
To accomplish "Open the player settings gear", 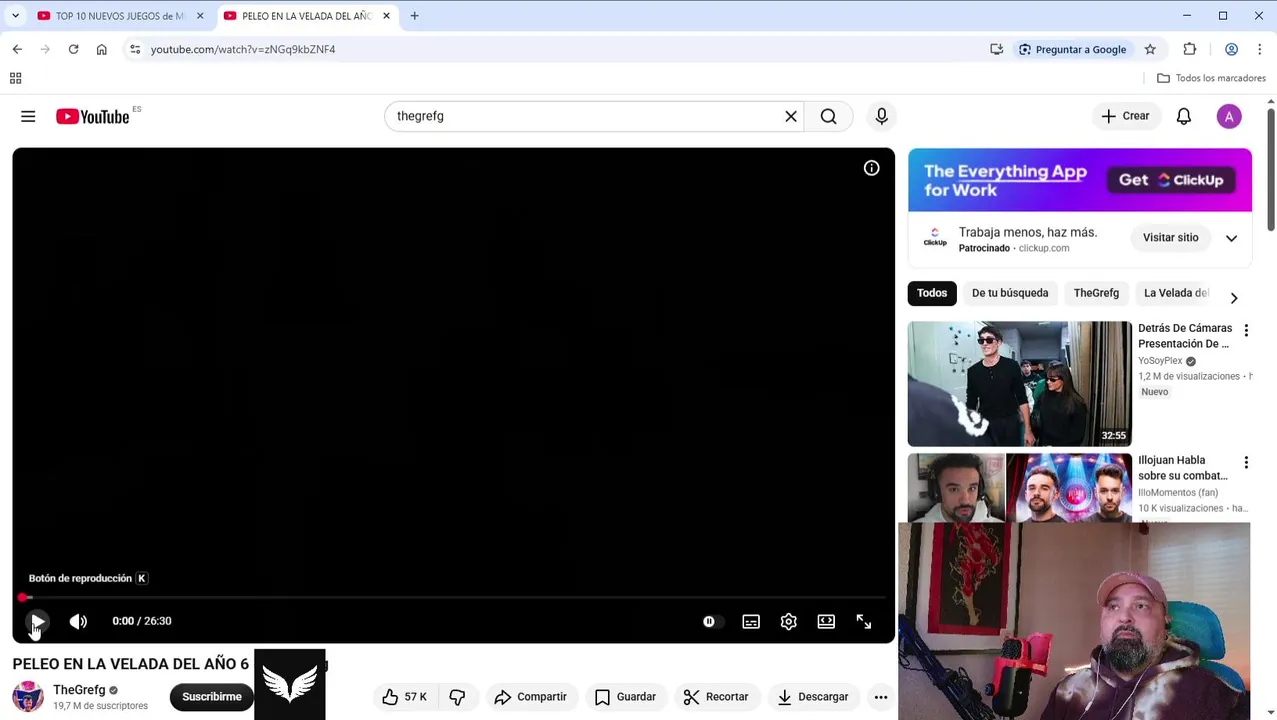I will 789,621.
